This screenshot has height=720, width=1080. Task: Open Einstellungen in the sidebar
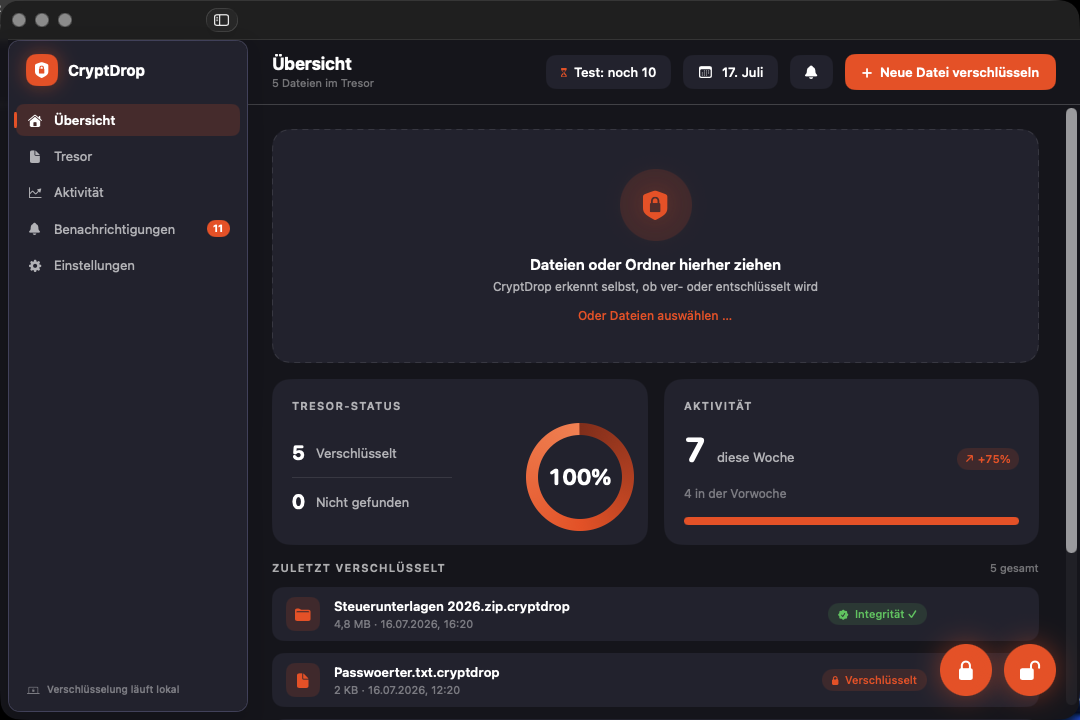pos(127,265)
